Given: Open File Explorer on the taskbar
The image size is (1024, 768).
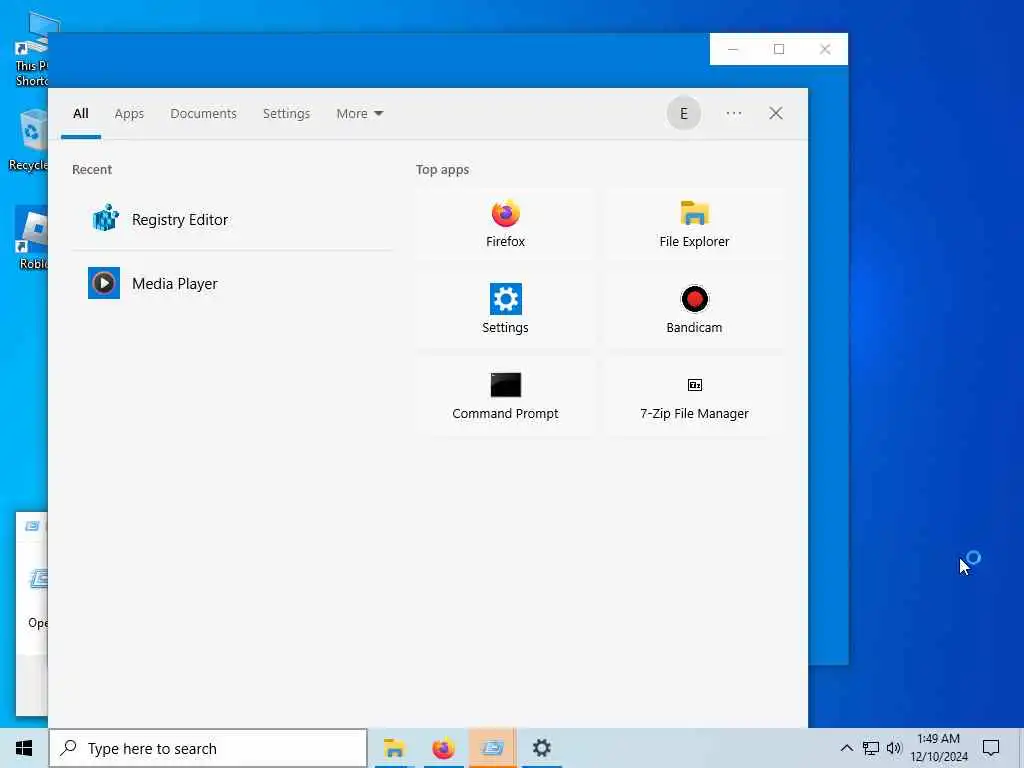Looking at the screenshot, I should pos(394,748).
